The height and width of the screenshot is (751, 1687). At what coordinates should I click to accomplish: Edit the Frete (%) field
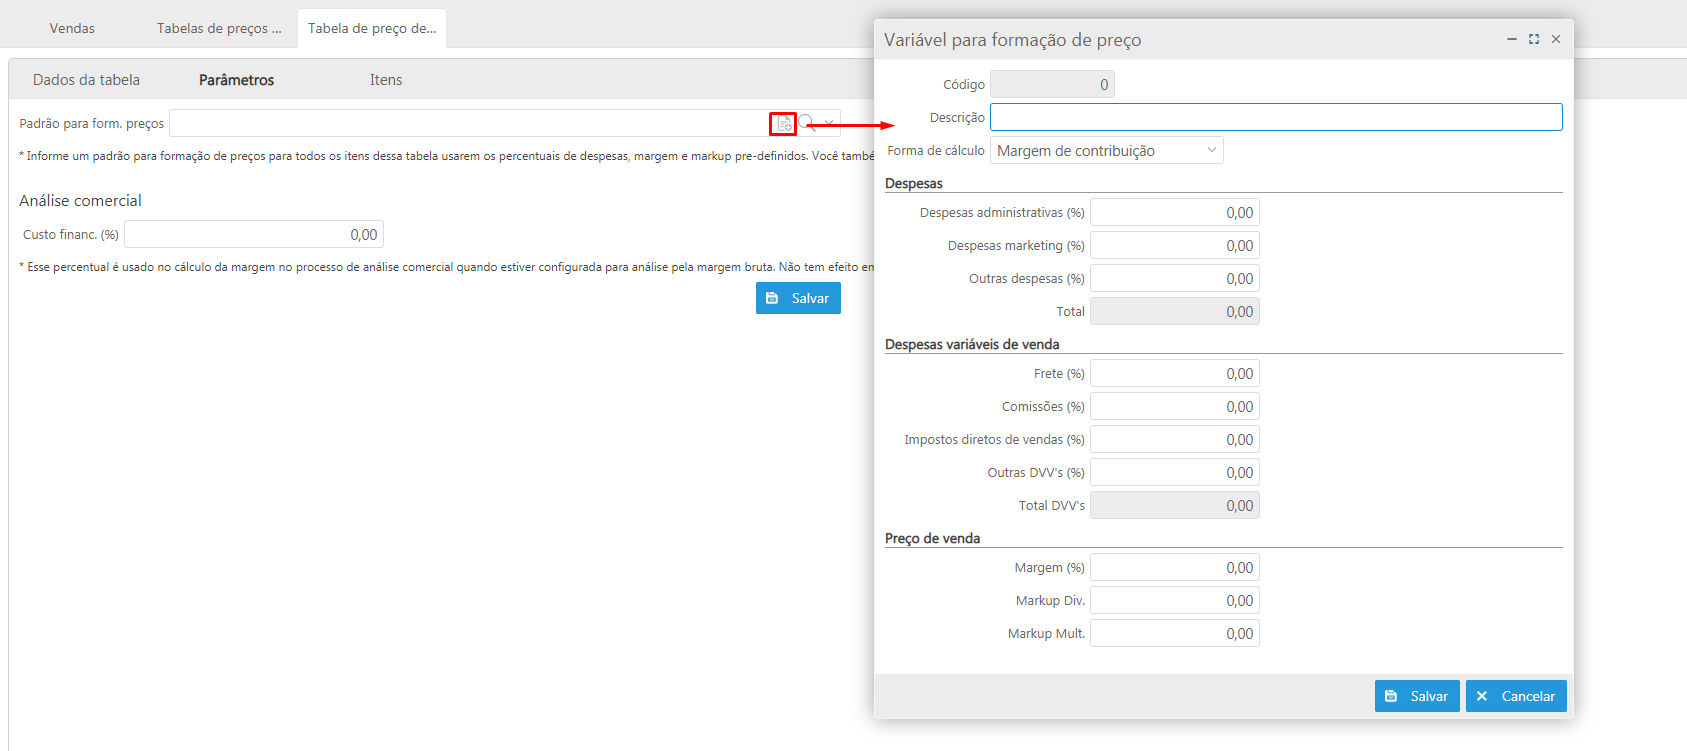pyautogui.click(x=1175, y=373)
